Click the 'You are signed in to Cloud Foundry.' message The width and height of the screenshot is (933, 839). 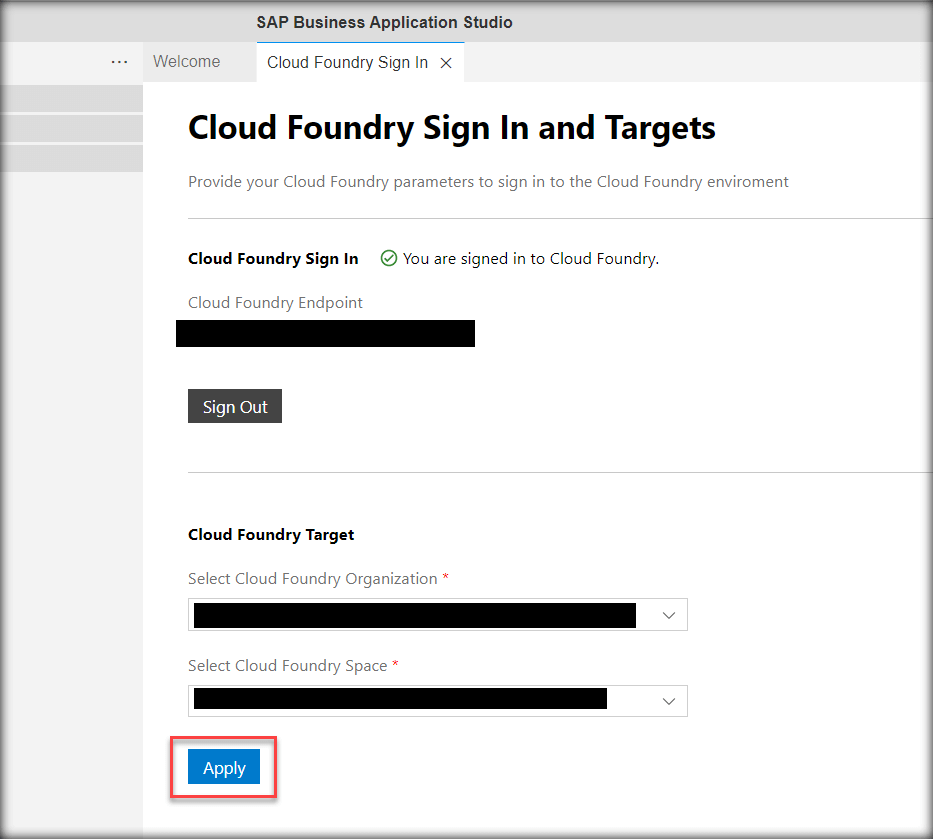coord(531,259)
